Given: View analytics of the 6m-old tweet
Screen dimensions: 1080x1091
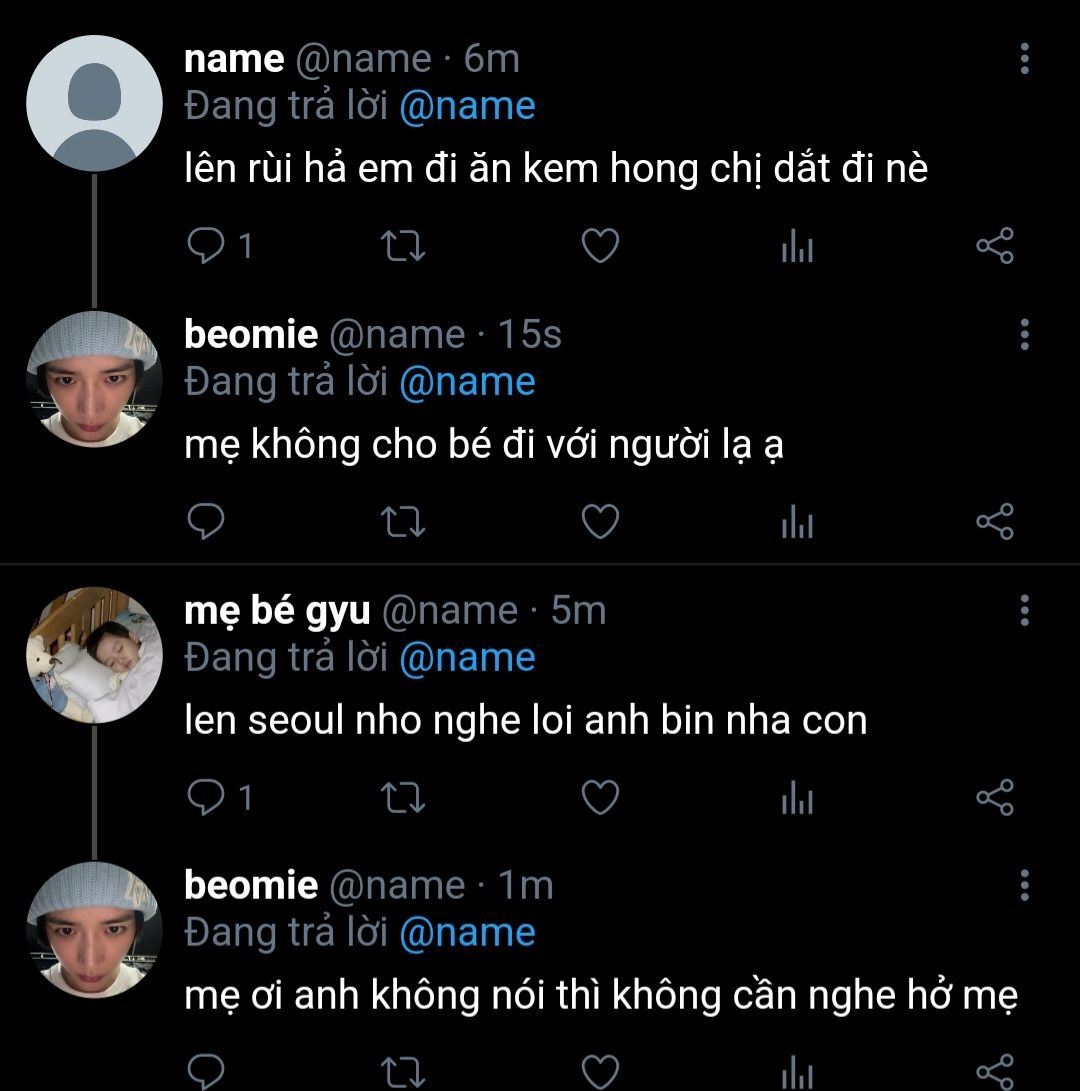Looking at the screenshot, I should click(797, 245).
